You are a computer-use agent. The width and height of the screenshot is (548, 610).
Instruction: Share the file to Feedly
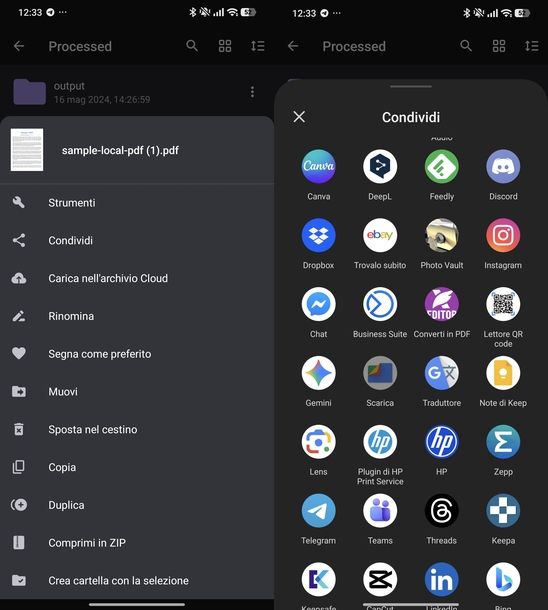441,167
